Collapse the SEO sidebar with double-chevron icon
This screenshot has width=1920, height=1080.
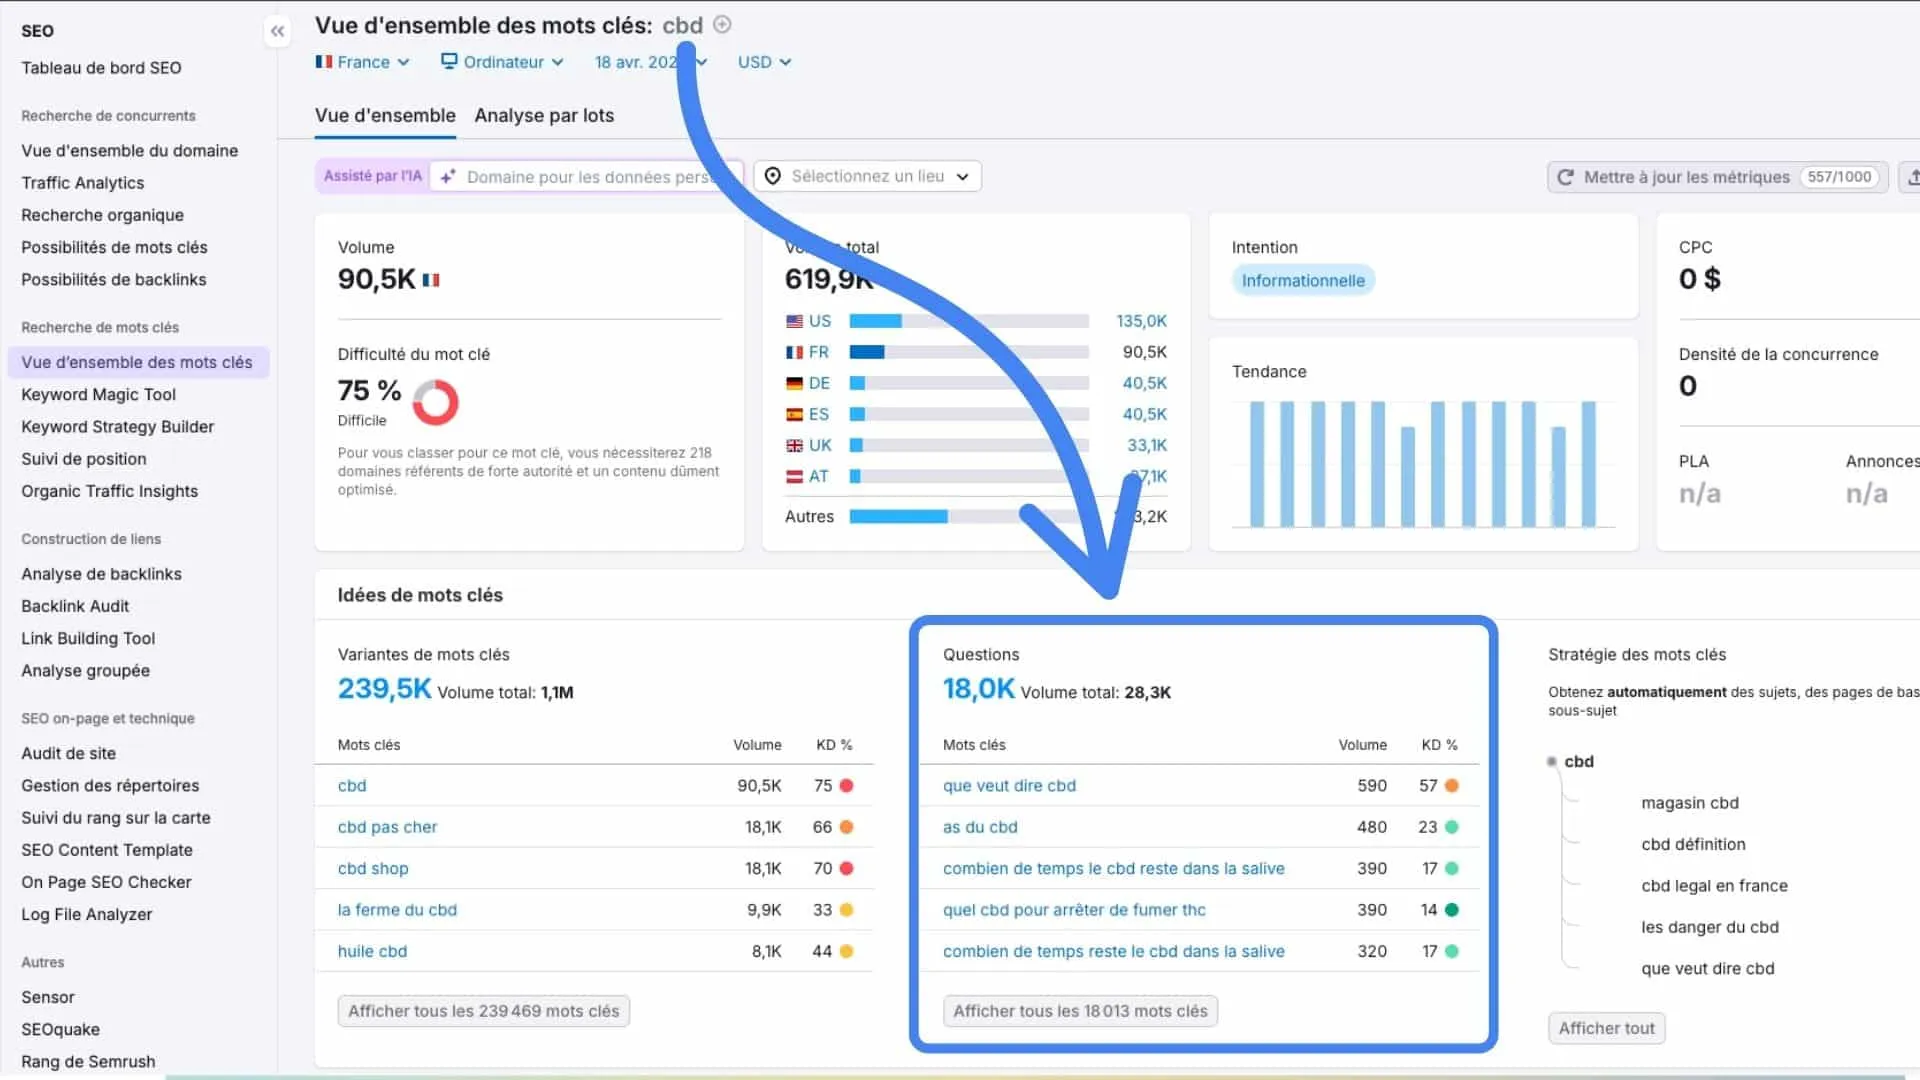(277, 32)
